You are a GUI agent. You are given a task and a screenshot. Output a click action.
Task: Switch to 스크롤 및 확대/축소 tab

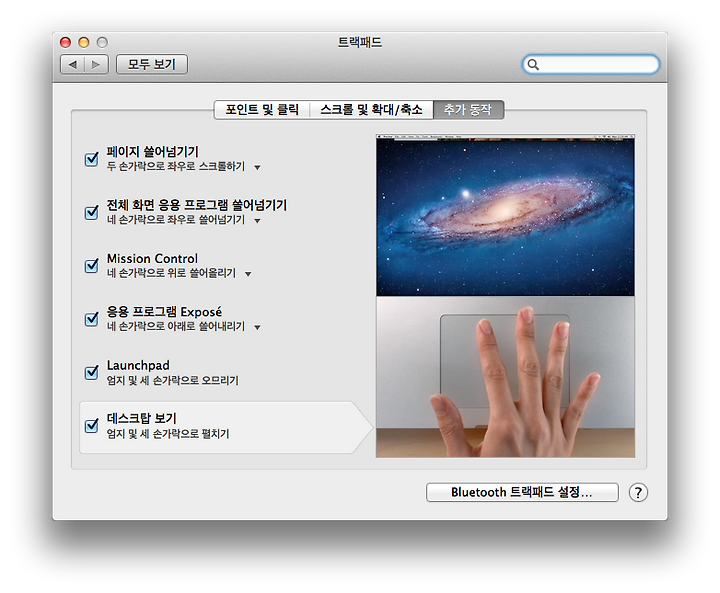pos(371,110)
